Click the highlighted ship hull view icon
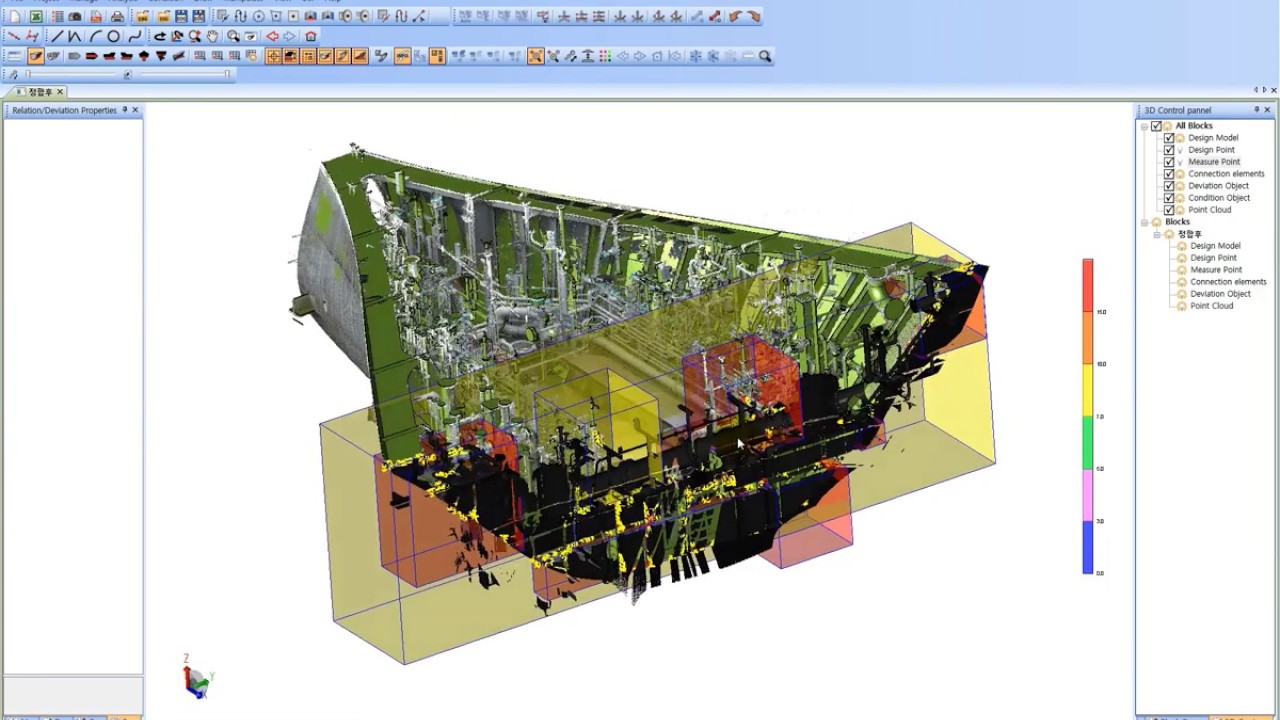 tap(35, 56)
